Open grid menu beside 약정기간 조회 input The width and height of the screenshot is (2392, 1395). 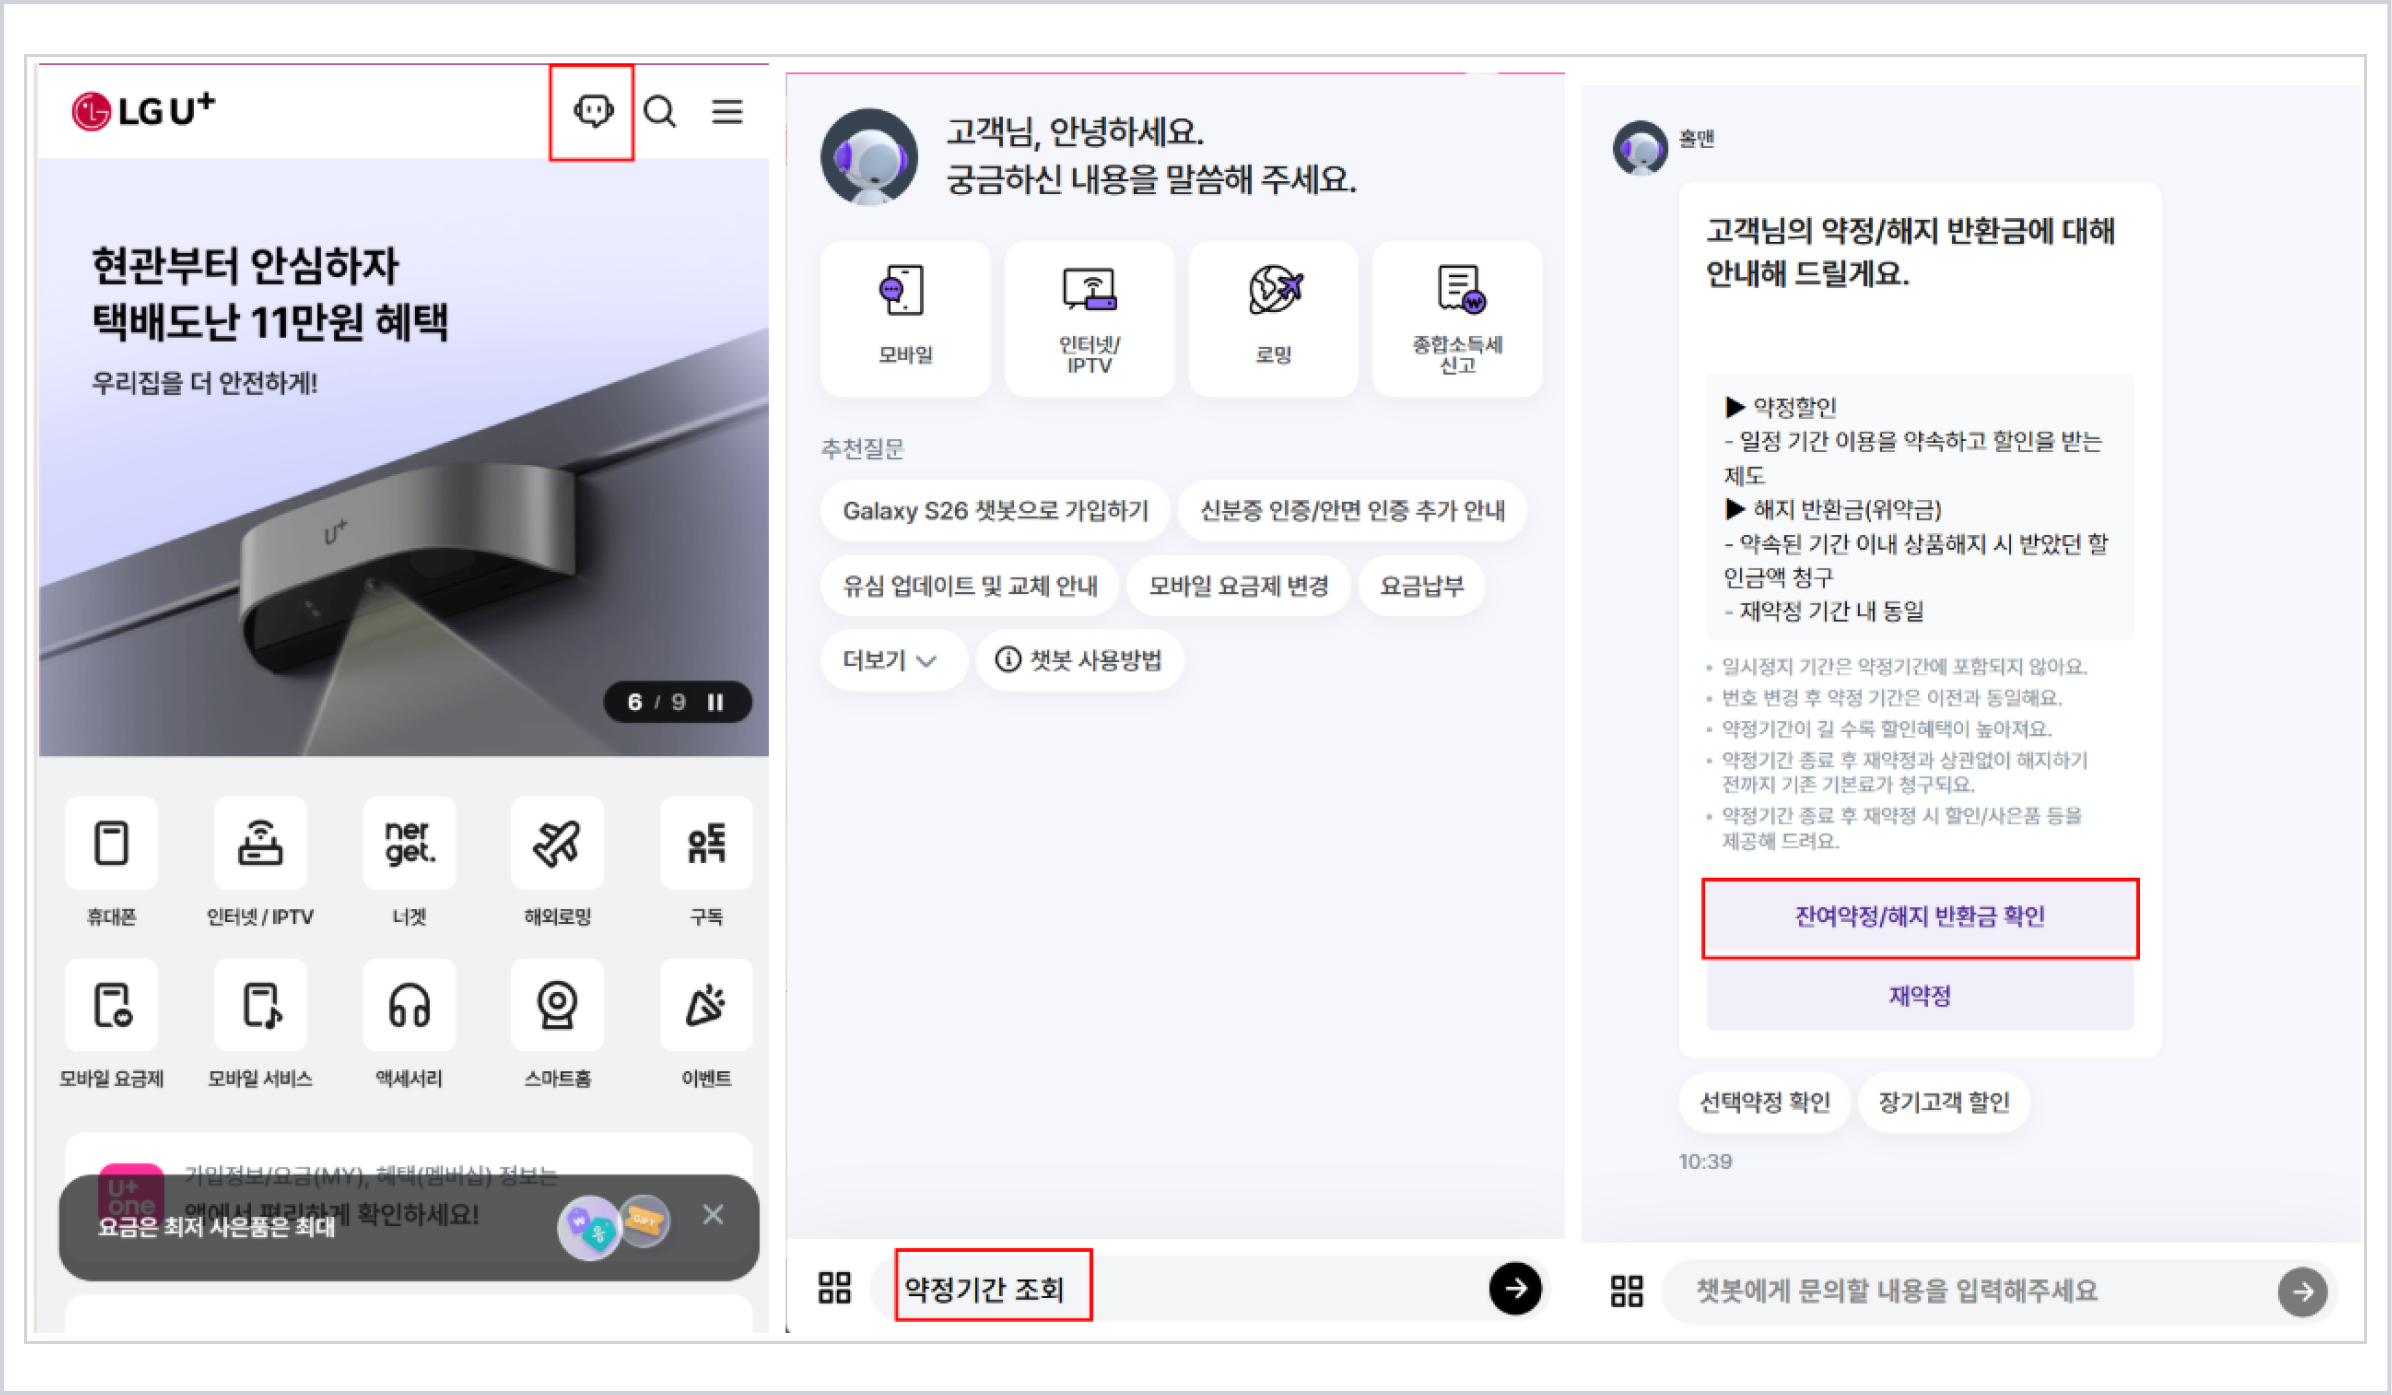tap(835, 1288)
